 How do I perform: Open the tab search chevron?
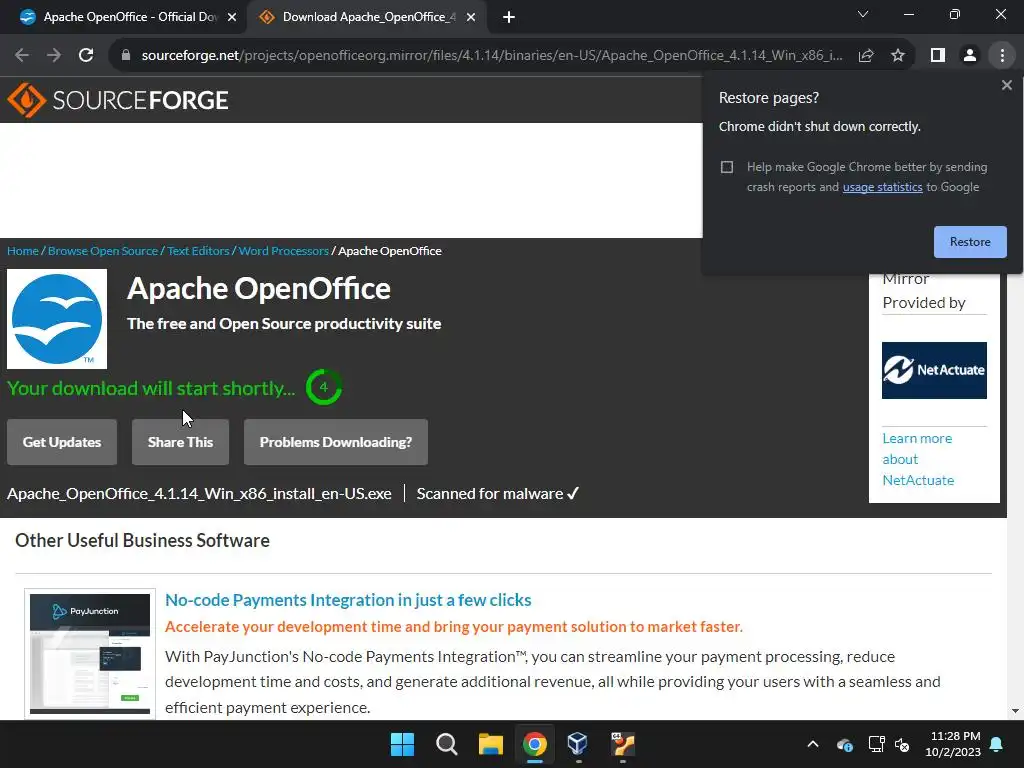(863, 14)
